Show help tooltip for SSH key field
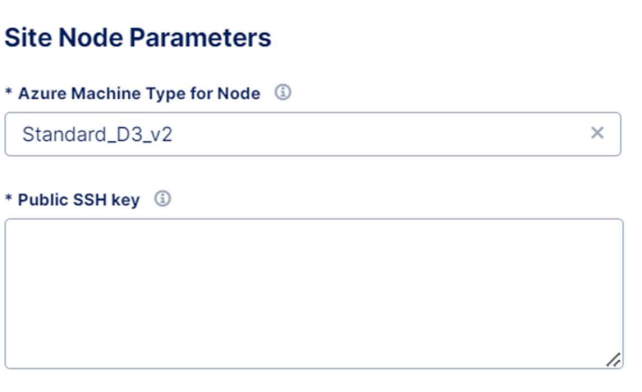The height and width of the screenshot is (392, 642). click(163, 199)
